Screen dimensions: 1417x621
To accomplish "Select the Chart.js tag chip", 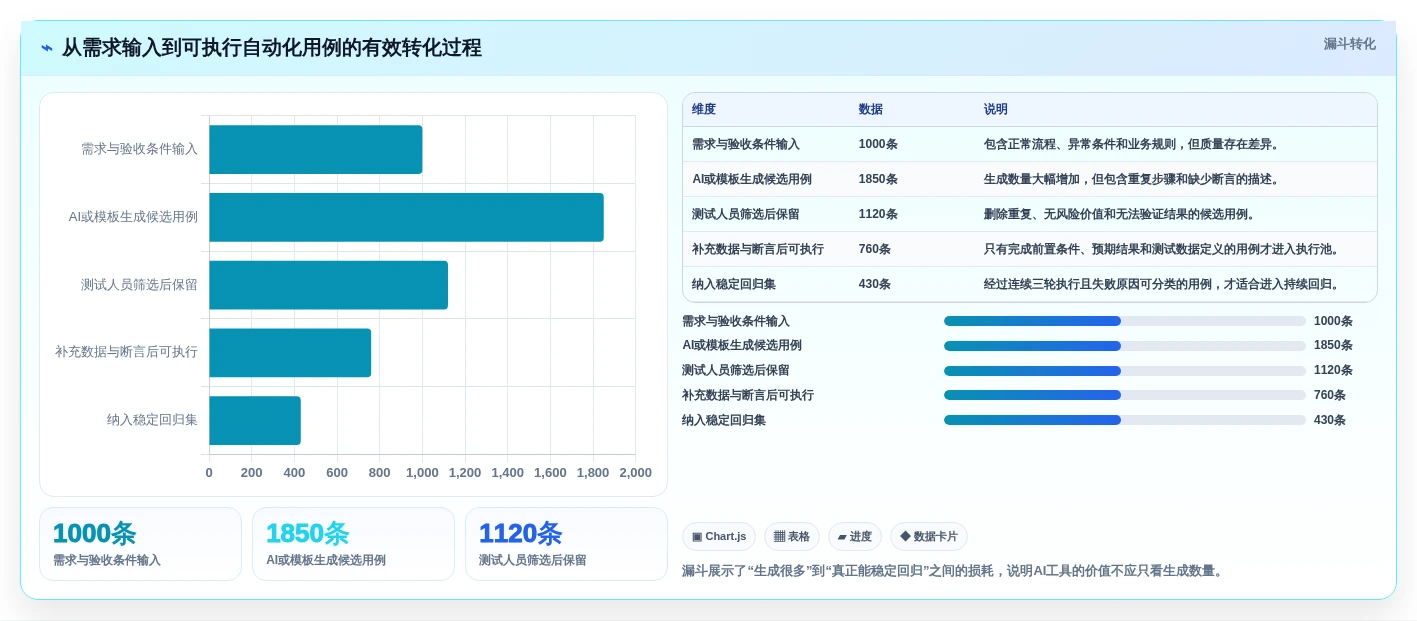I will (719, 537).
